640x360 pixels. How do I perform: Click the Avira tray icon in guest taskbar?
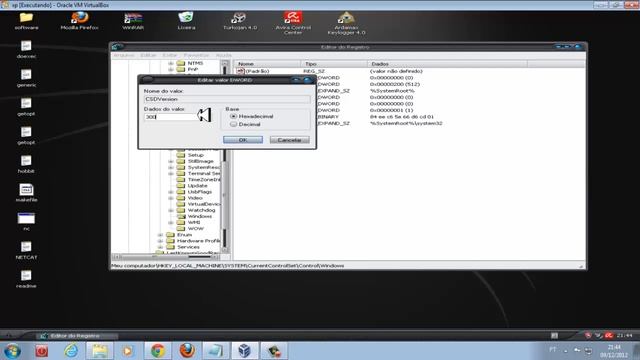click(x=609, y=336)
